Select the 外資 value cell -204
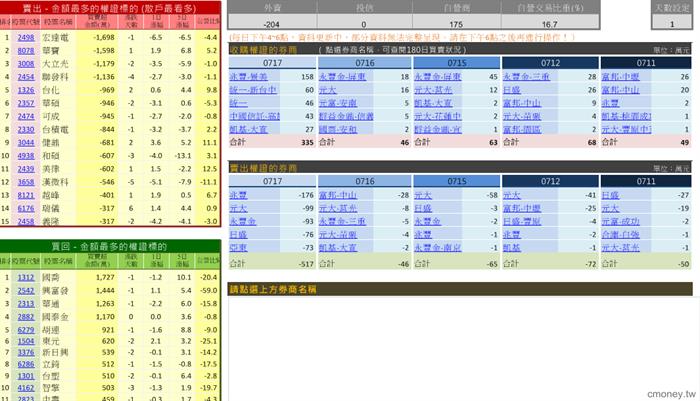 click(x=272, y=23)
